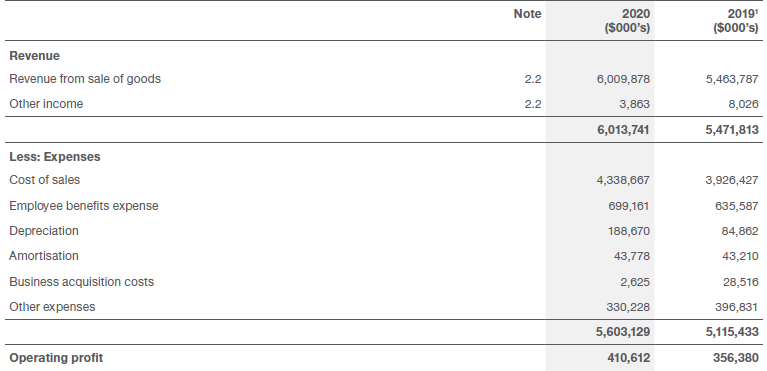Screen dimensions: 767x371
Task: Select the 2019 ($000's) column header
Action: pyautogui.click(x=736, y=21)
